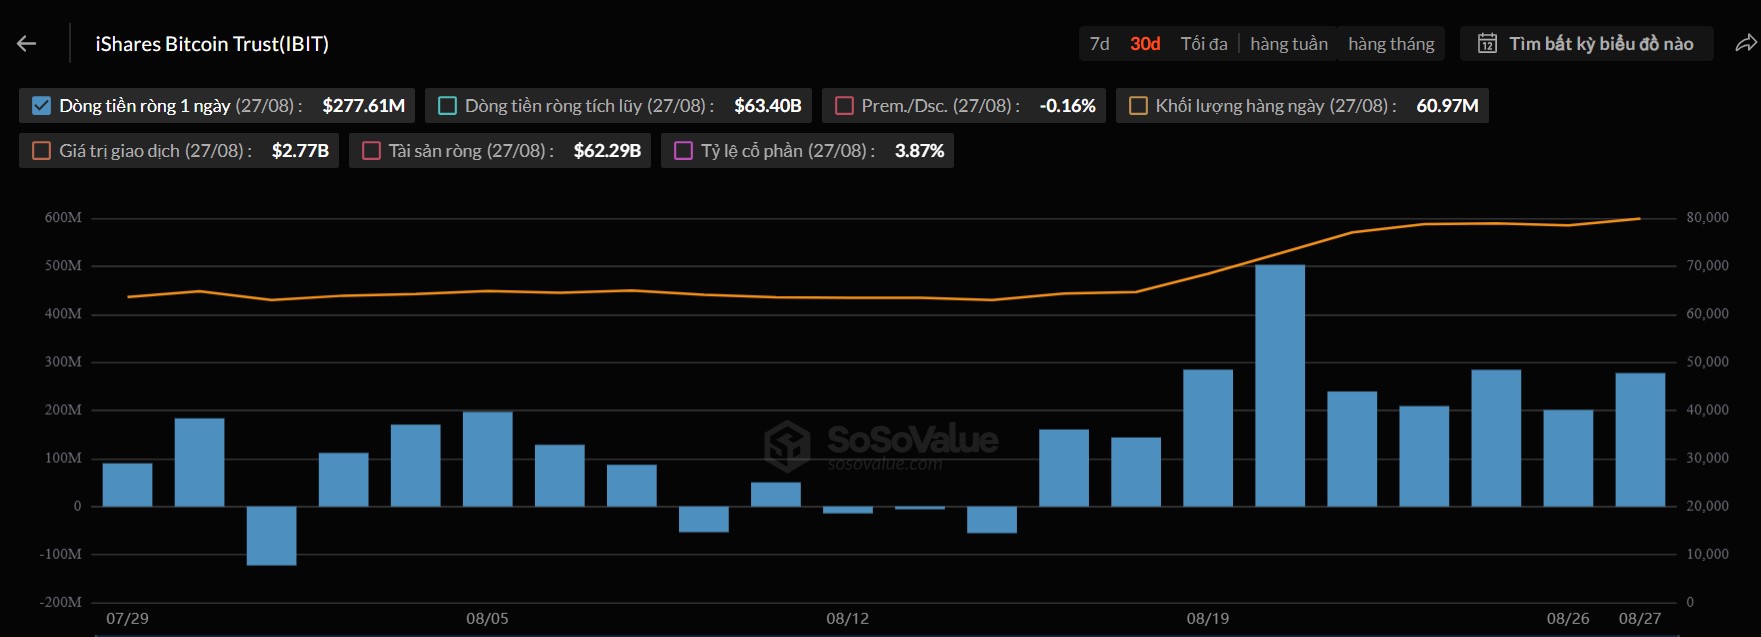Enable Prem./Dsc. checkbox
1761x637 pixels.
(844, 105)
